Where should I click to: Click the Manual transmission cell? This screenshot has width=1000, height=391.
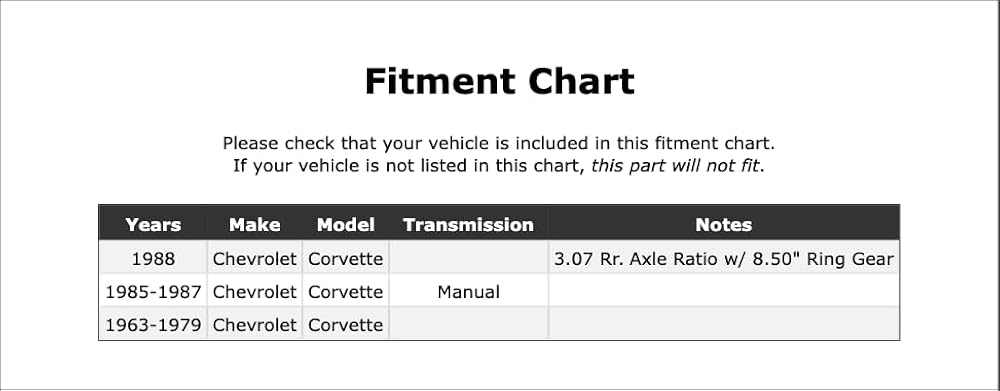point(469,292)
